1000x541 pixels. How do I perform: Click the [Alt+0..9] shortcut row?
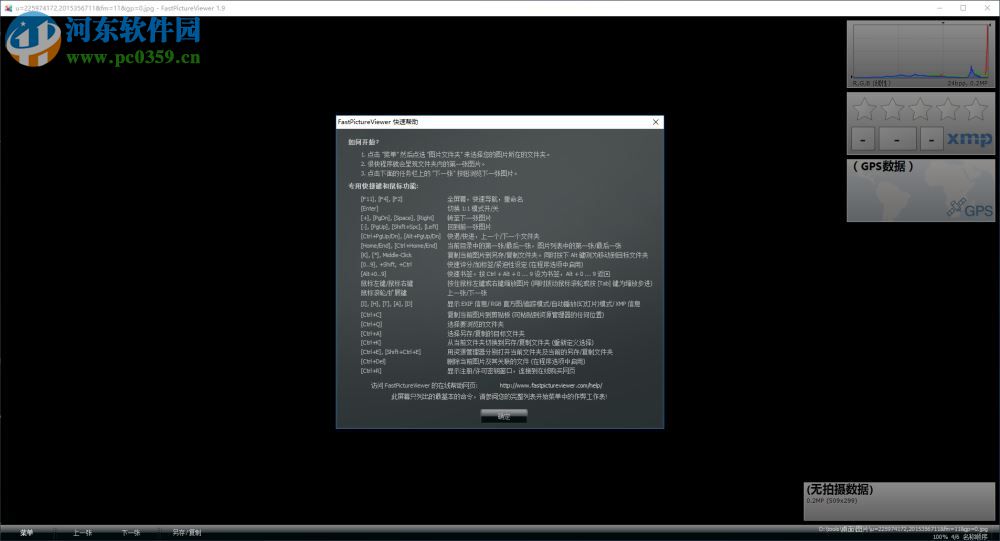click(485, 274)
